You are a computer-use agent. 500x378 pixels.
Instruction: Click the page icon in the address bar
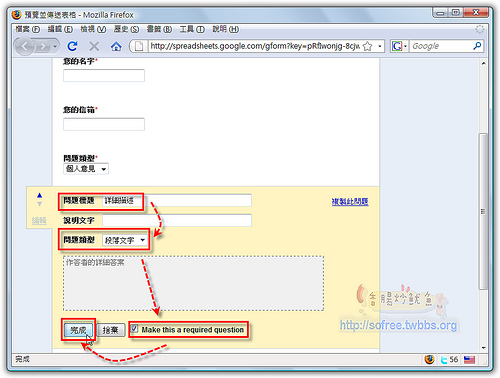coord(139,46)
